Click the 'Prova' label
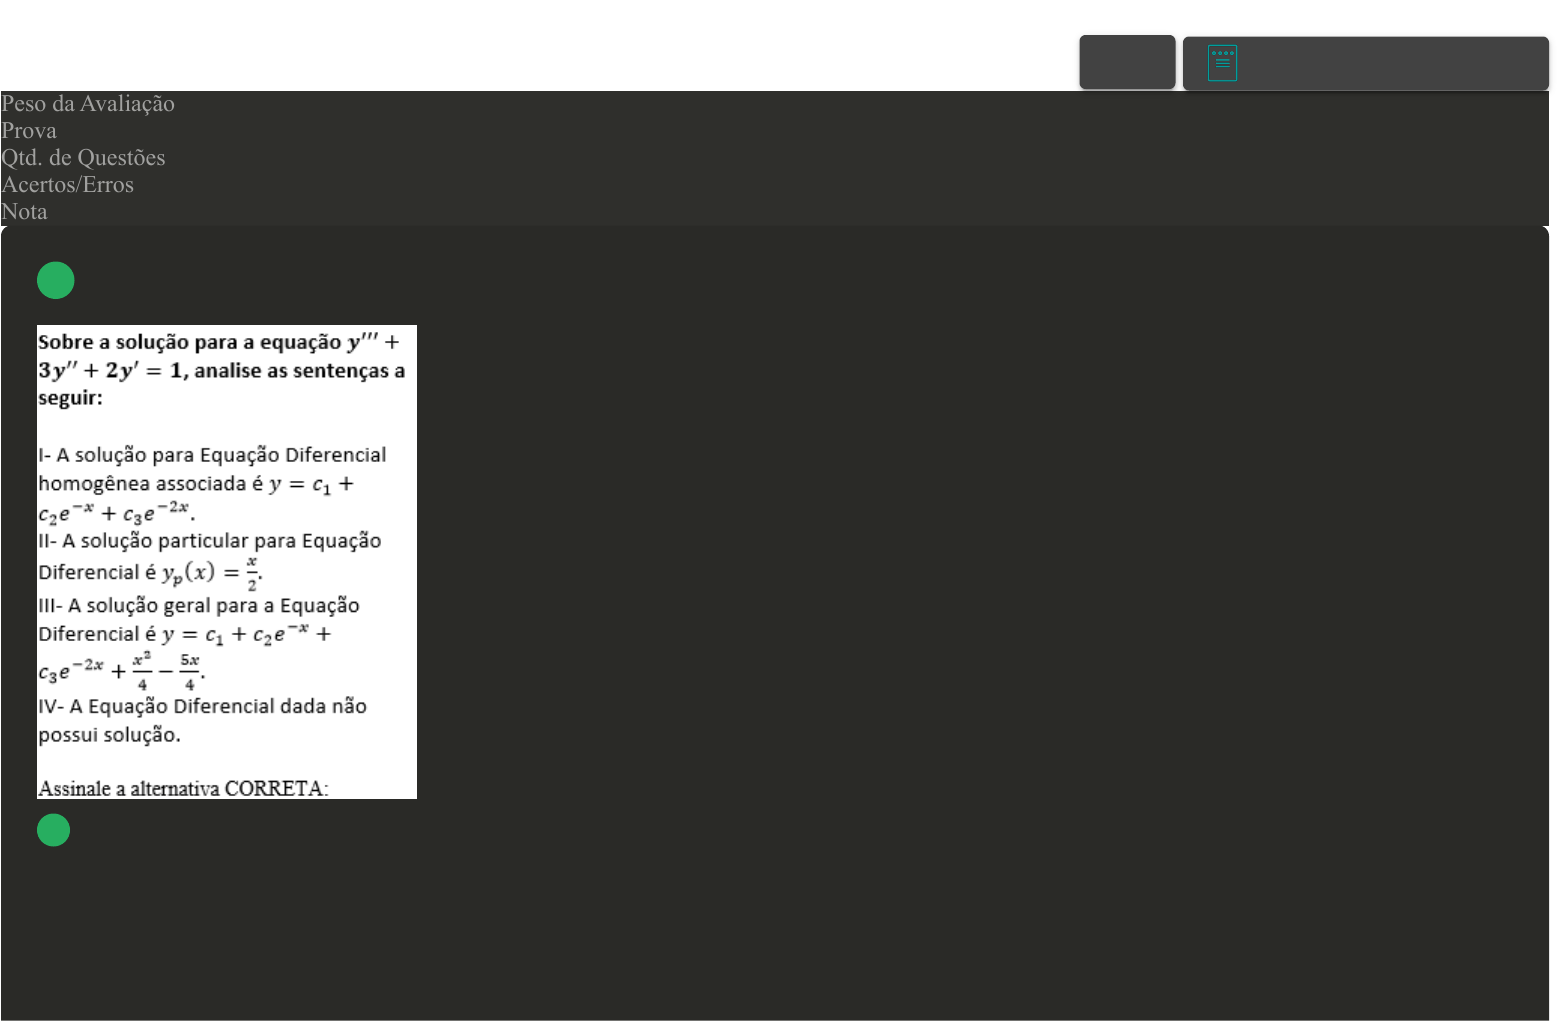The height and width of the screenshot is (1021, 1560). point(29,131)
